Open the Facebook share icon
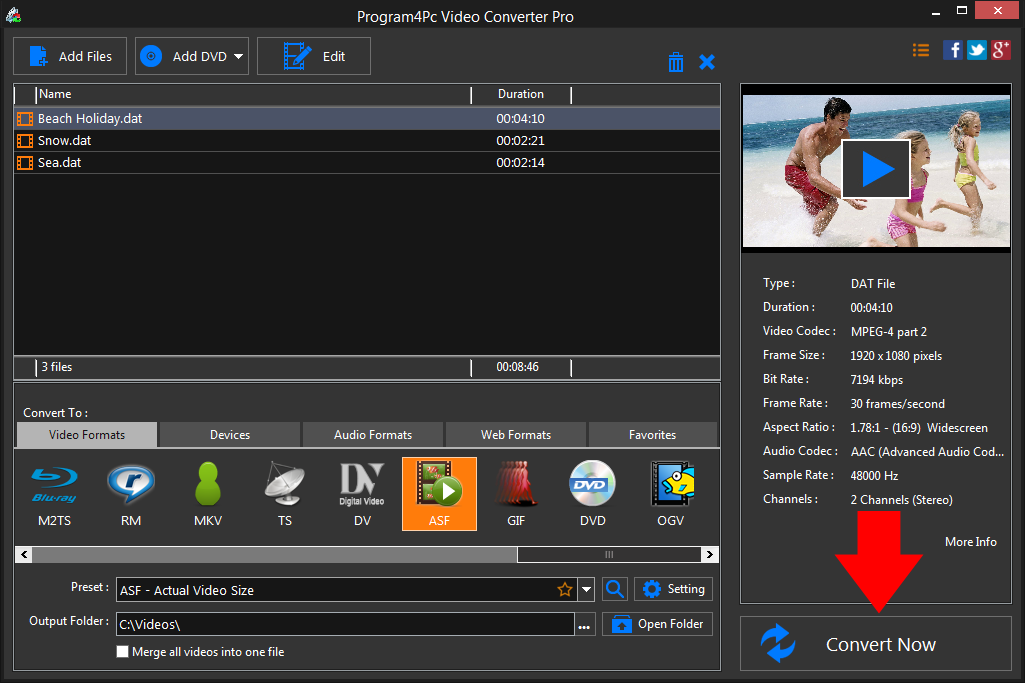This screenshot has height=683, width=1025. [x=953, y=50]
